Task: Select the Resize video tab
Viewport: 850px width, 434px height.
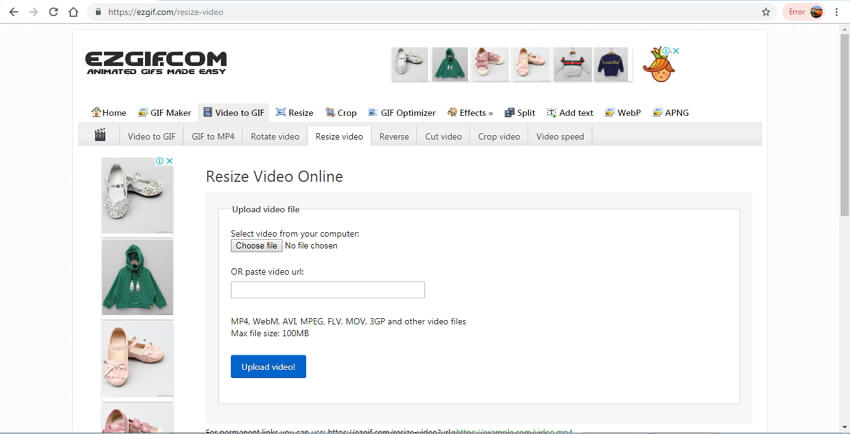Action: pos(339,137)
